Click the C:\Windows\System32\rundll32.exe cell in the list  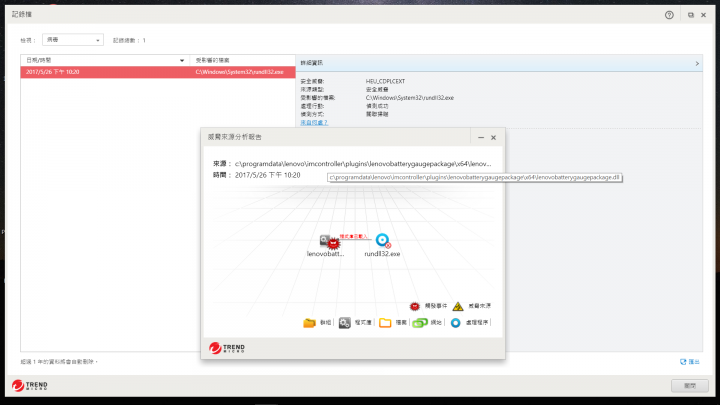[x=239, y=72]
